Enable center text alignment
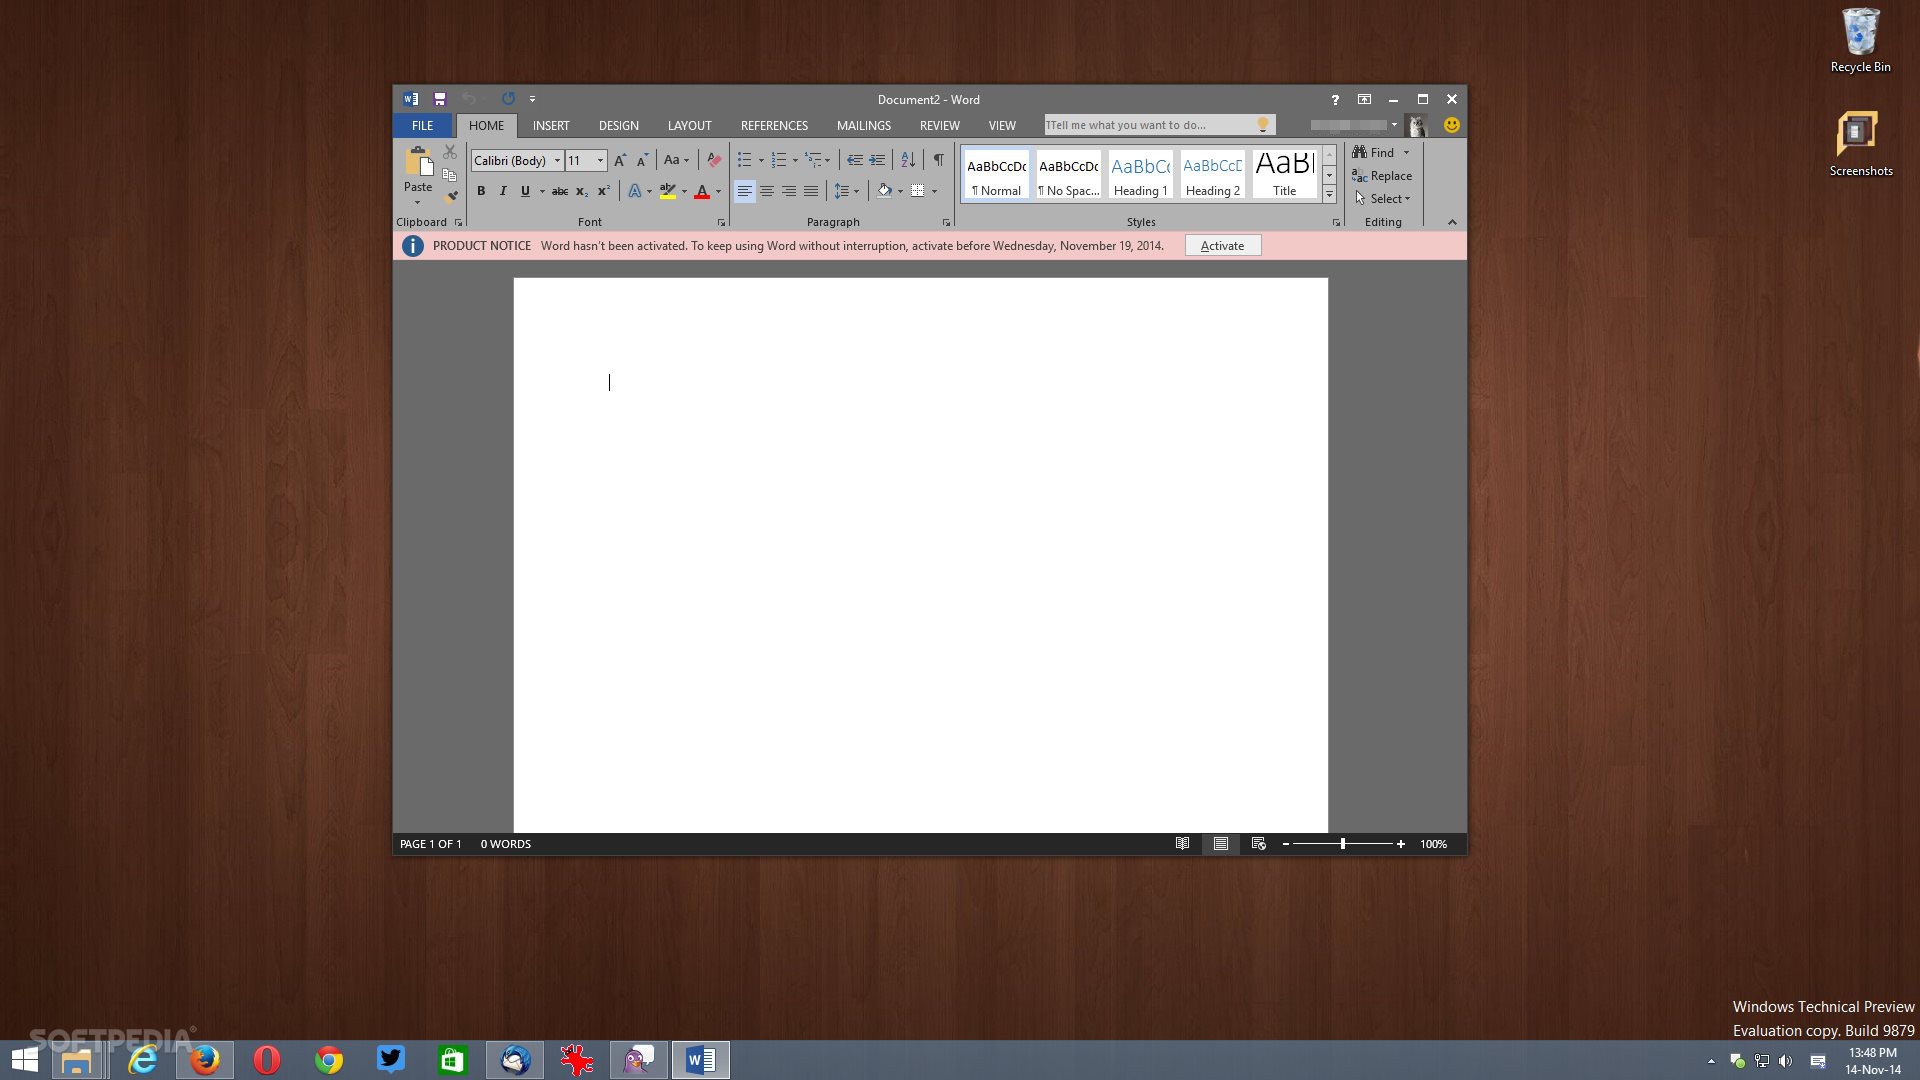The height and width of the screenshot is (1080, 1920). pyautogui.click(x=767, y=191)
